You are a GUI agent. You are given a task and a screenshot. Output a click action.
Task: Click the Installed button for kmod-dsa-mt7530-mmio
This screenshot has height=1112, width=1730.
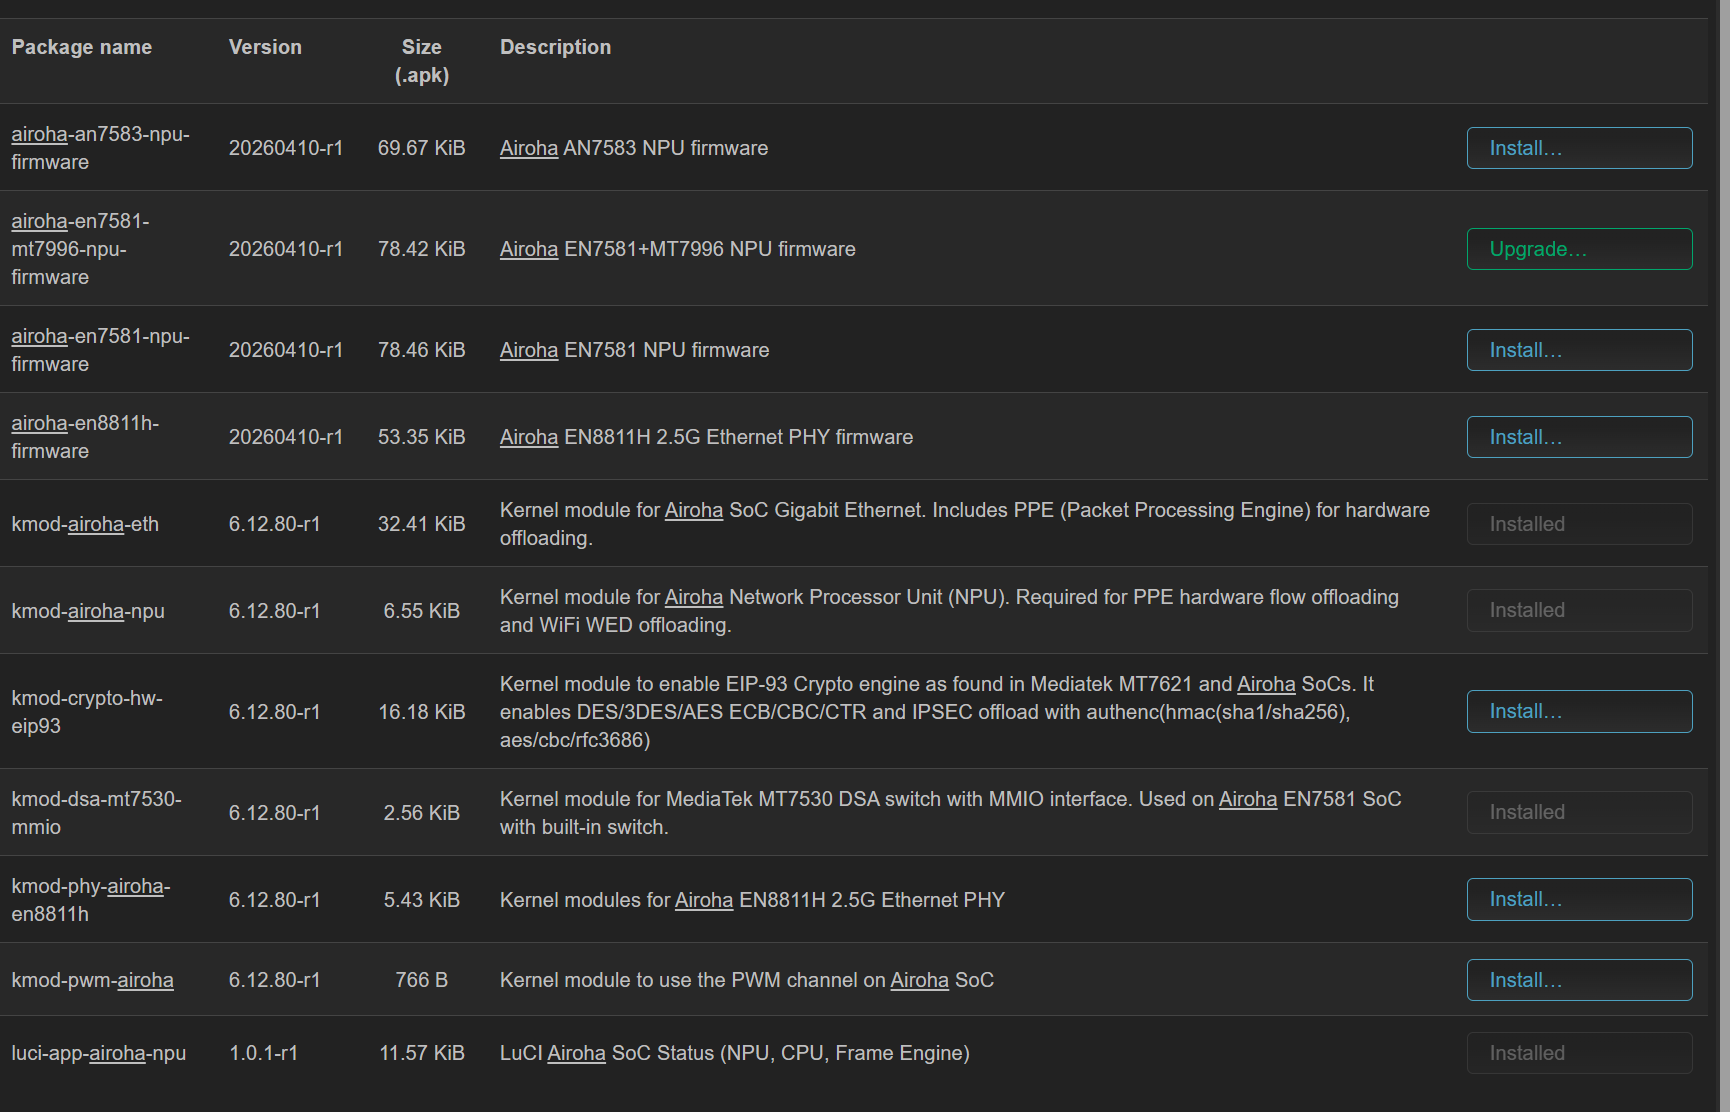point(1578,812)
